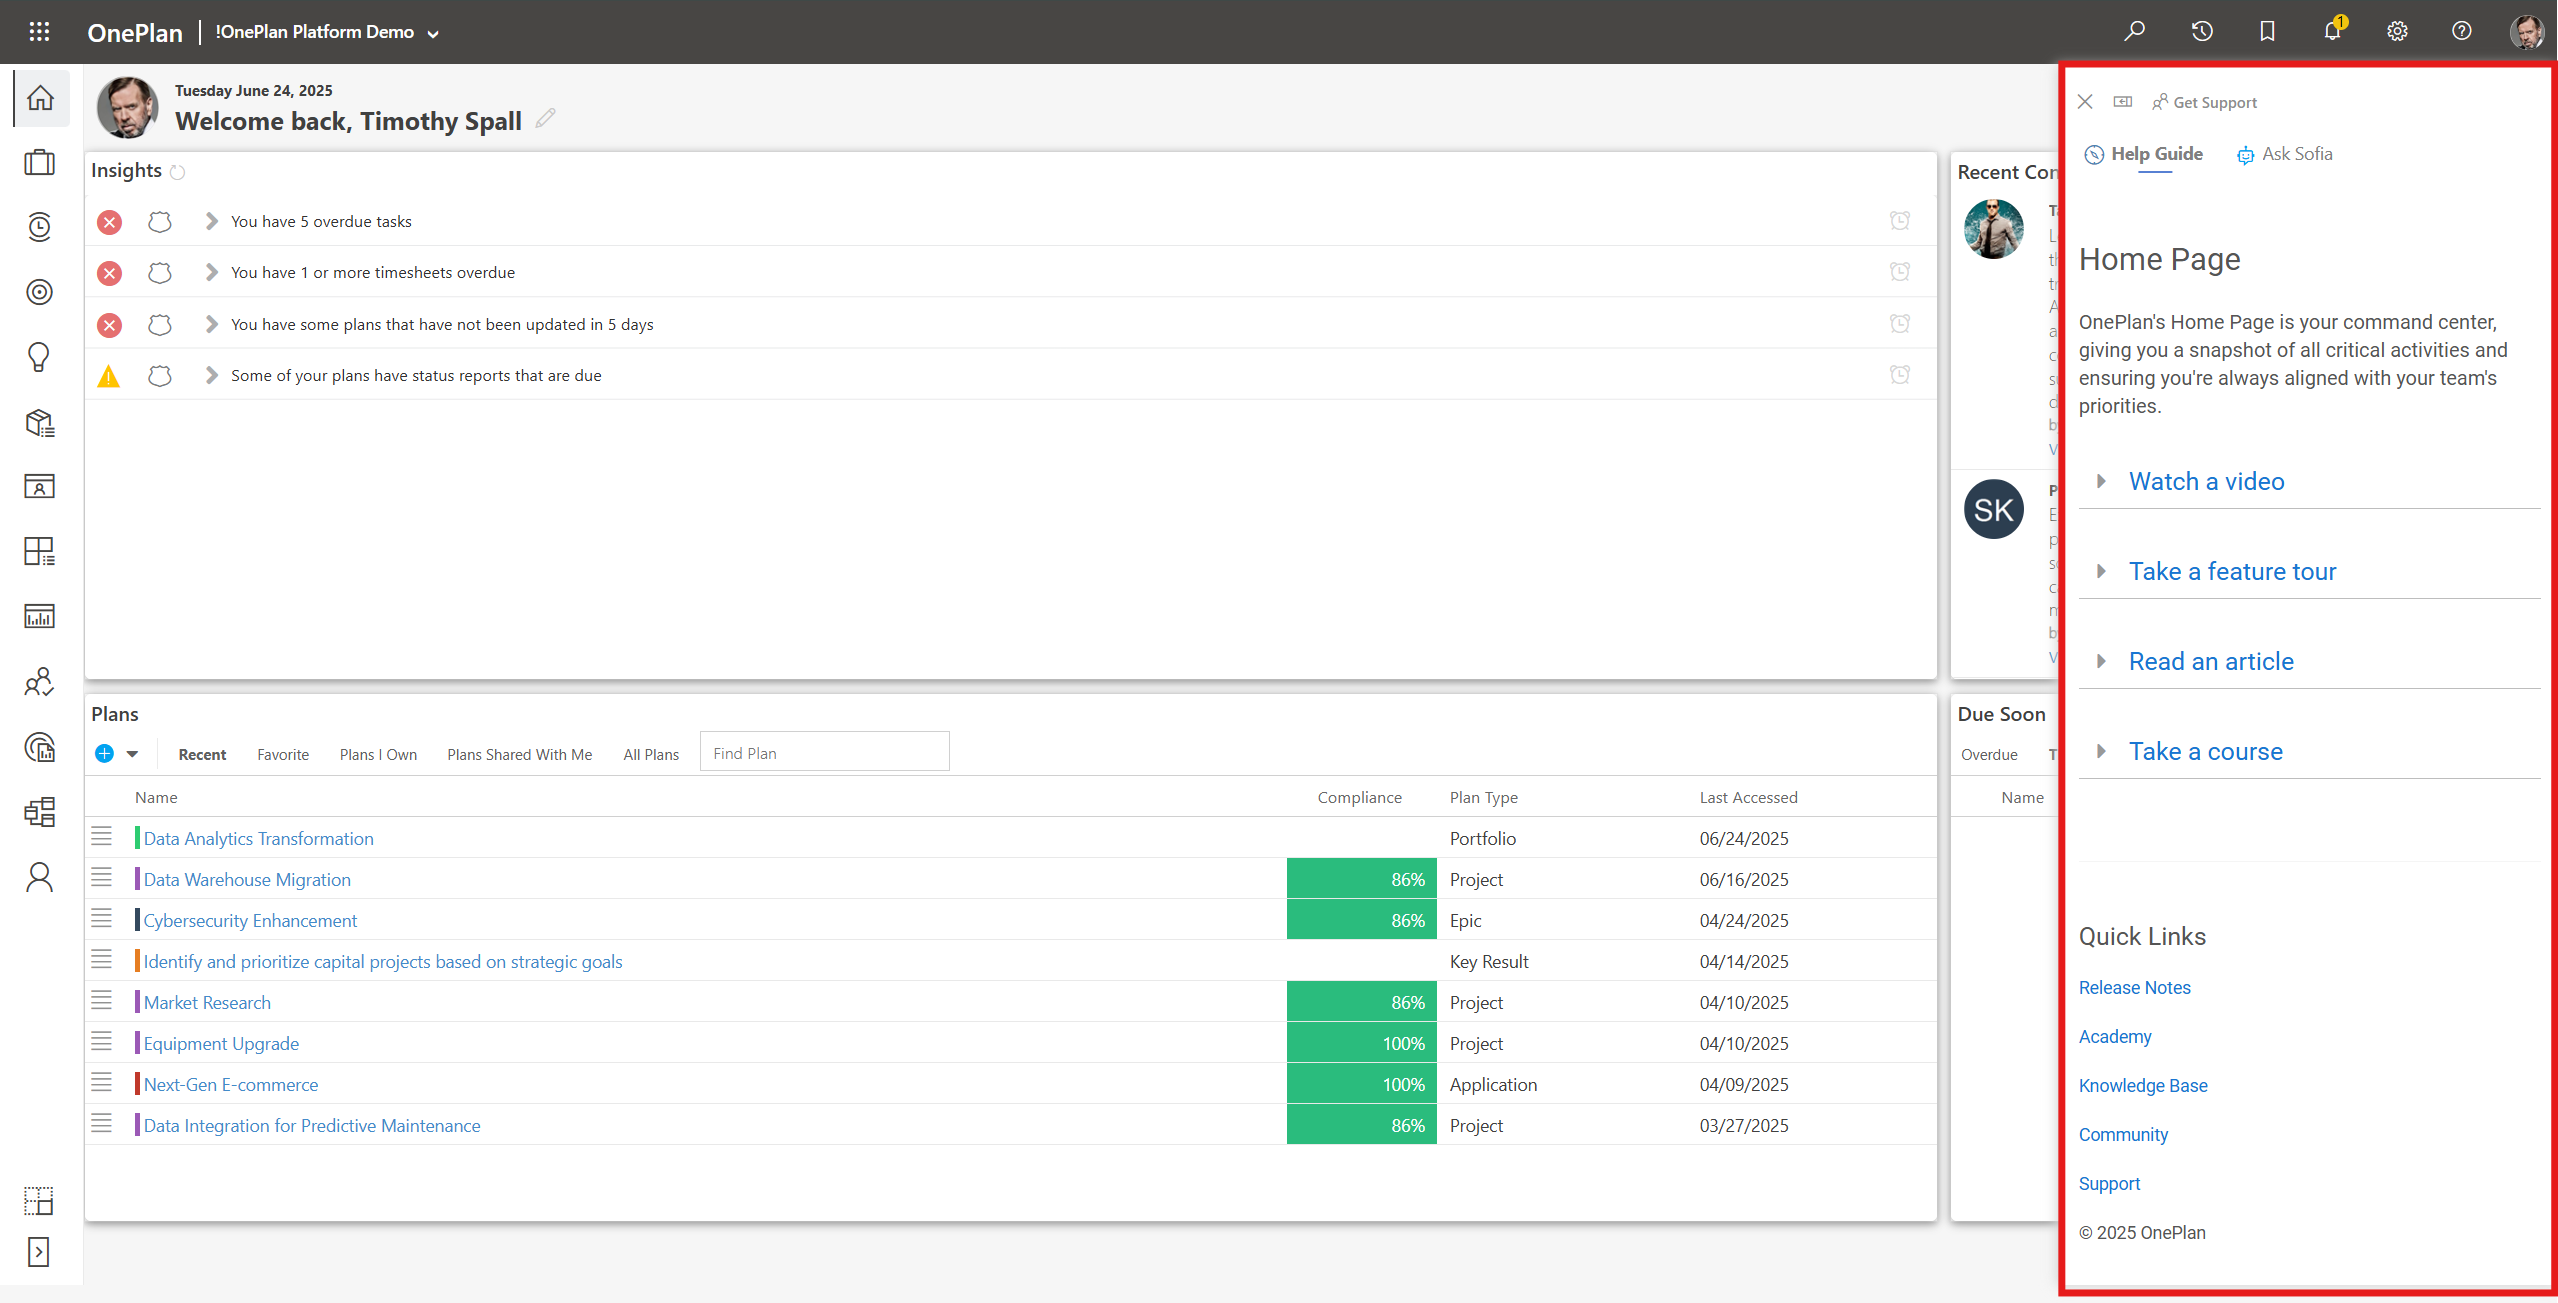Toggle the badge on plans not updated insight
This screenshot has width=2558, height=1303.
[160, 324]
